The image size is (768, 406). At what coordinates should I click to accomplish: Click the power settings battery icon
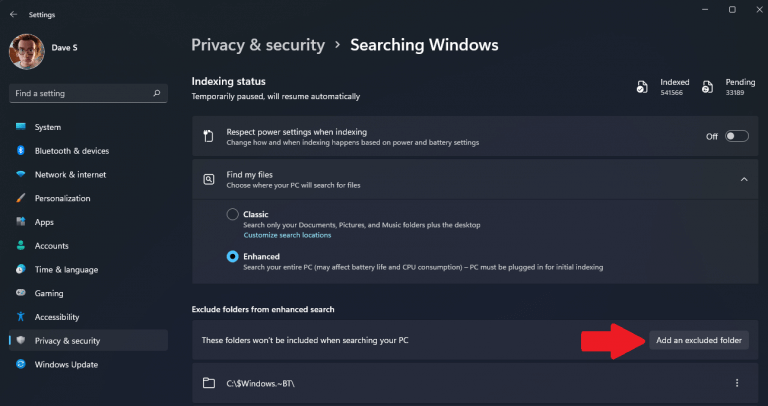click(x=209, y=136)
